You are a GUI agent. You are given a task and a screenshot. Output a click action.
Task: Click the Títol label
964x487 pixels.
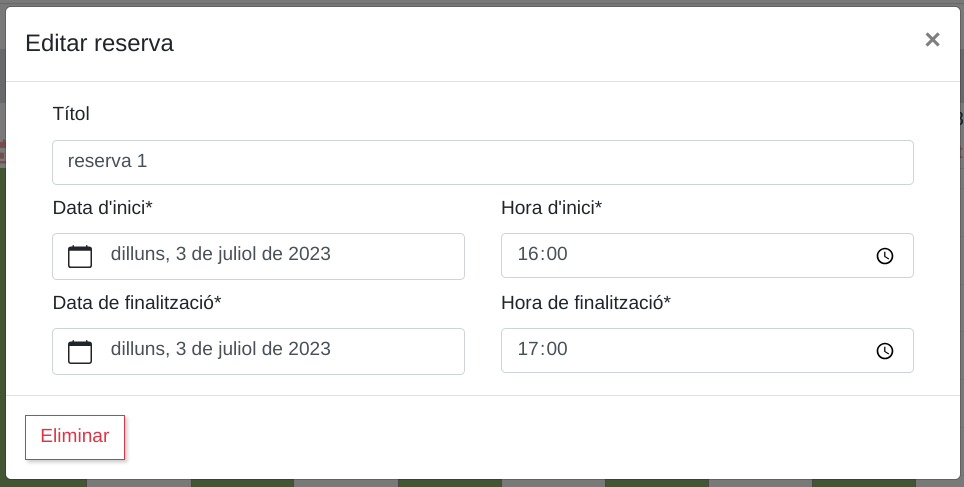click(x=71, y=114)
